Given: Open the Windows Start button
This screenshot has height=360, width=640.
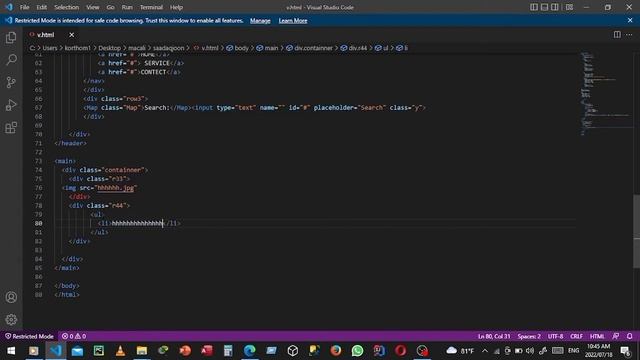Looking at the screenshot, I should click(x=11, y=351).
